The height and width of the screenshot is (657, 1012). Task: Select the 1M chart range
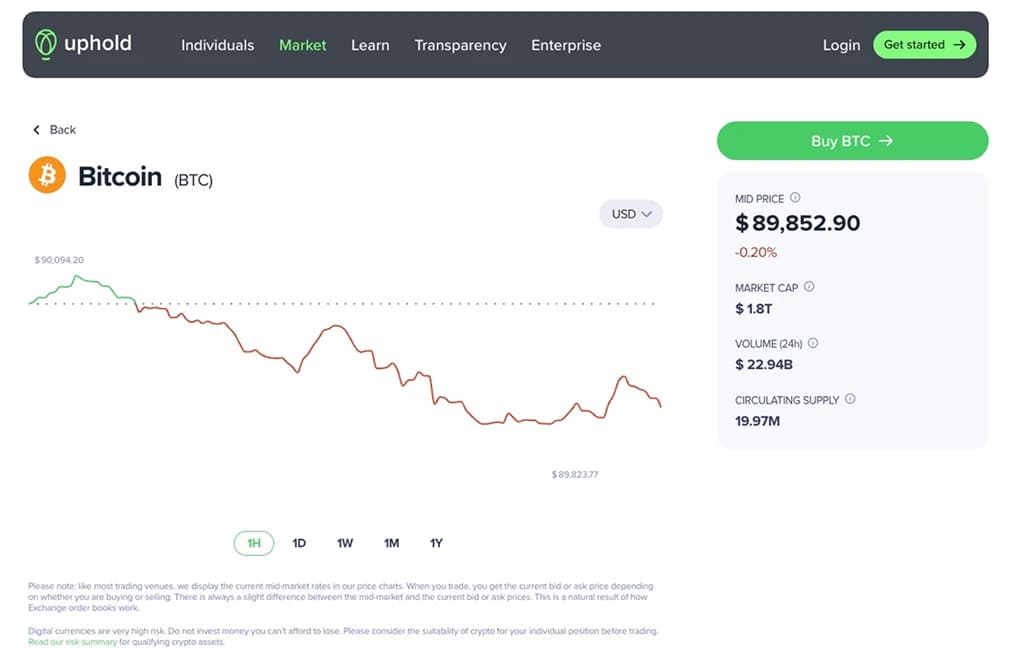pyautogui.click(x=391, y=543)
